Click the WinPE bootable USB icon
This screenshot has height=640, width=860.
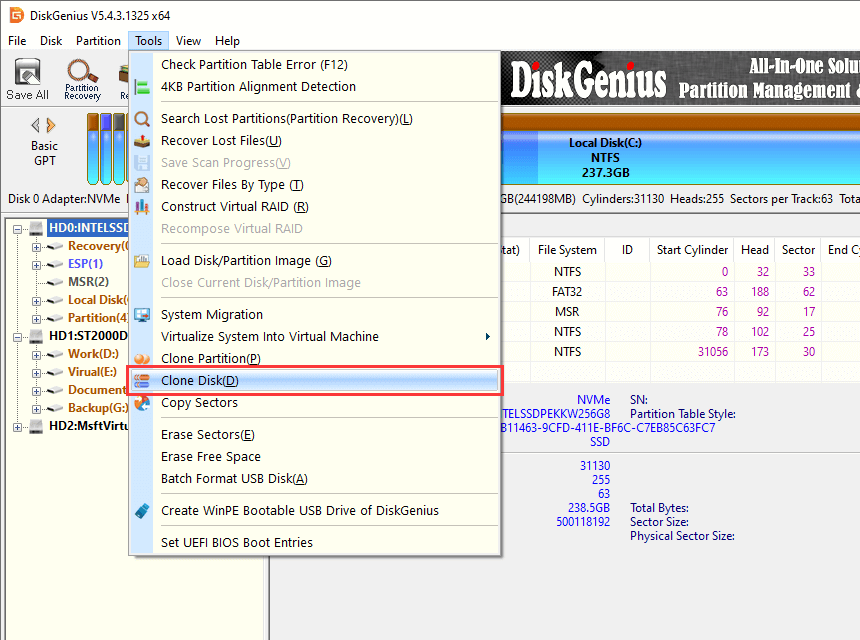[142, 511]
